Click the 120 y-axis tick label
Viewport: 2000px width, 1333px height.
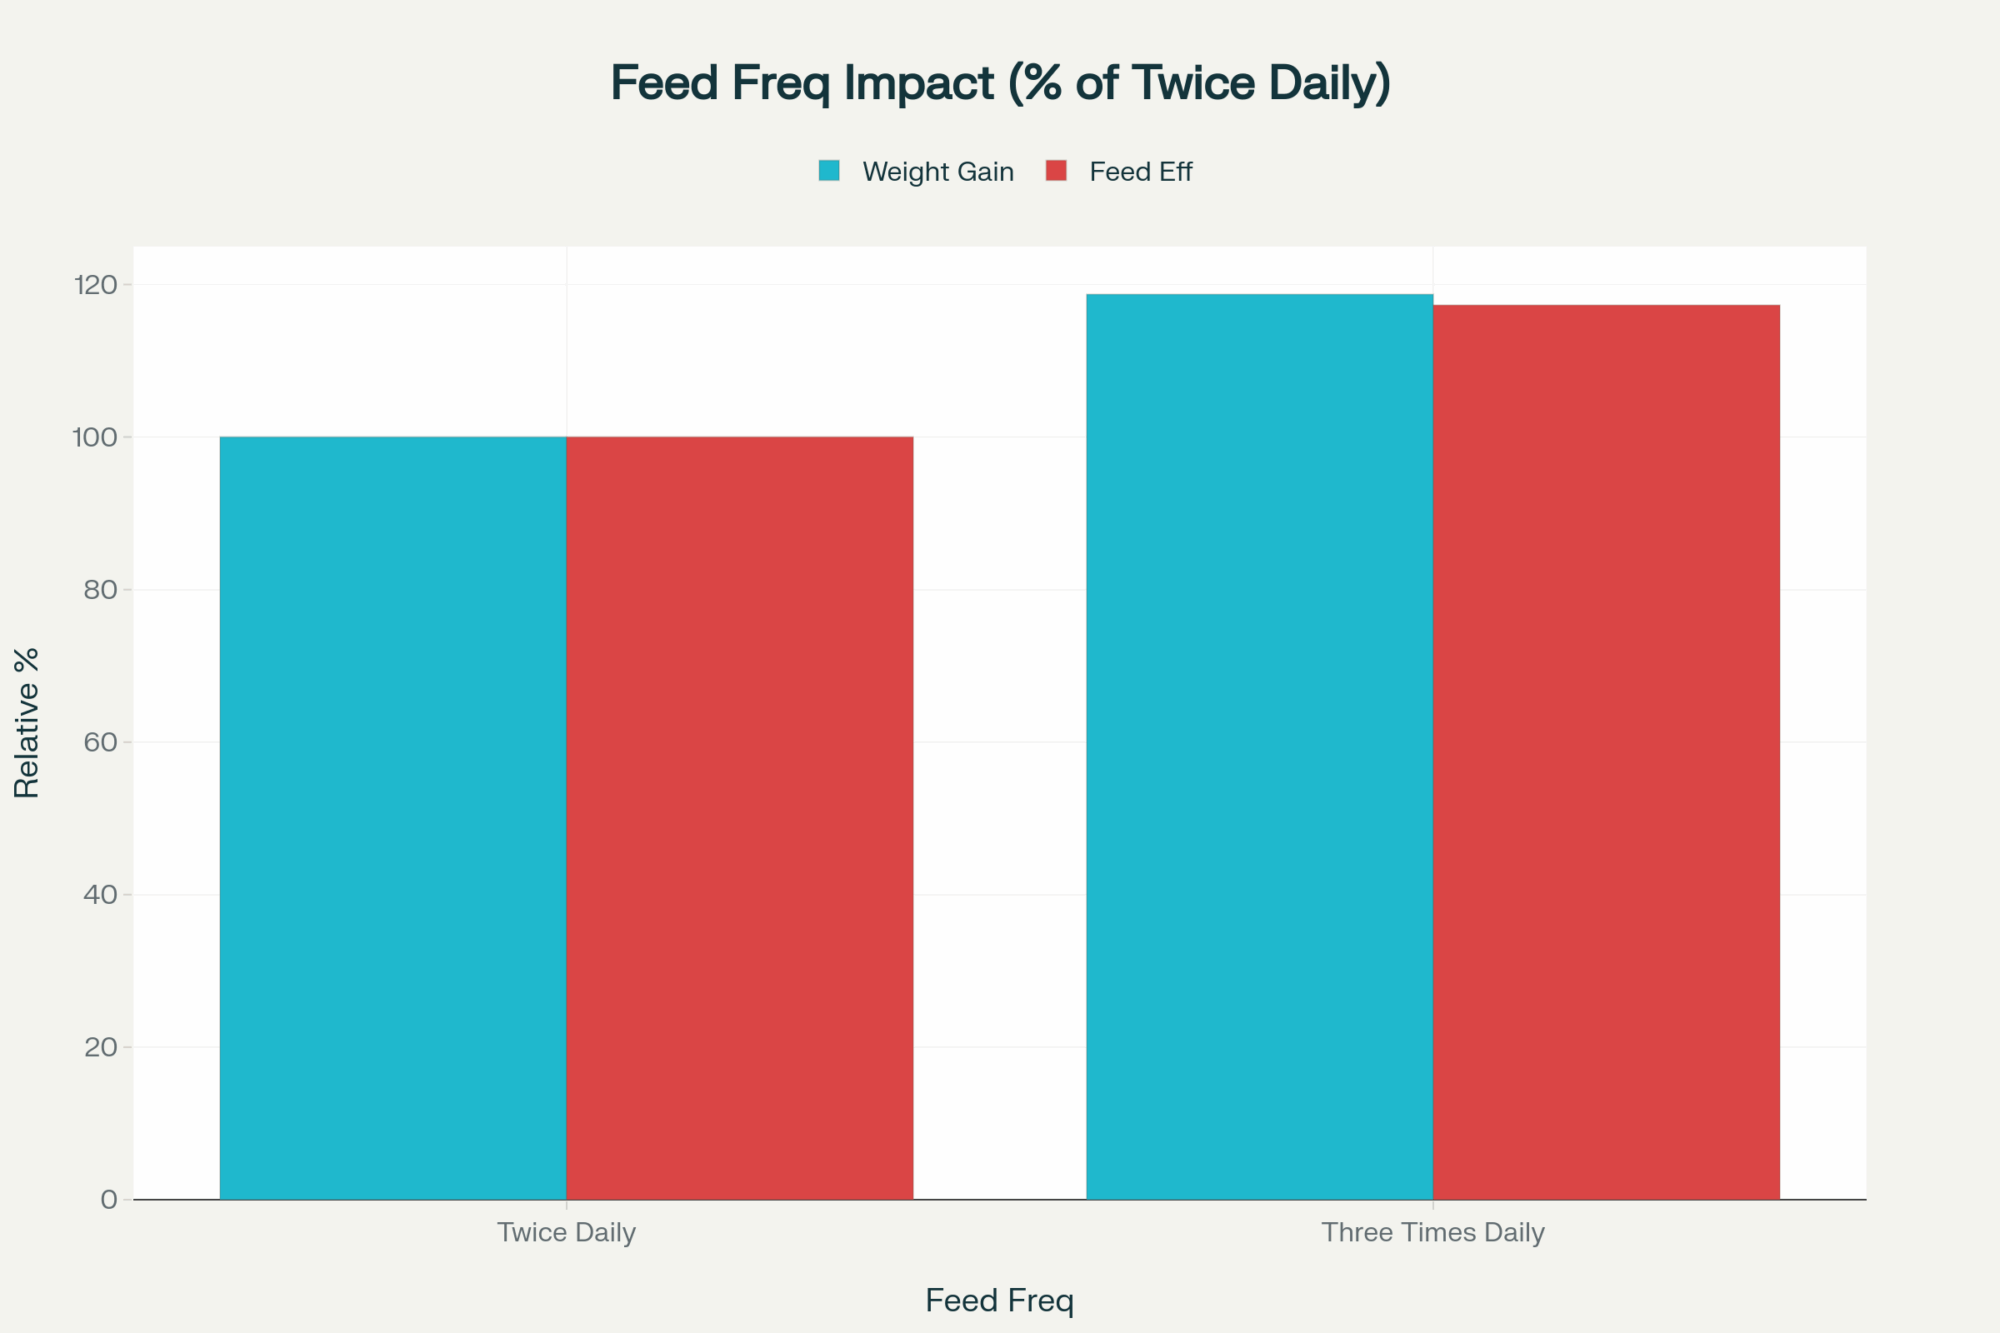pyautogui.click(x=95, y=285)
